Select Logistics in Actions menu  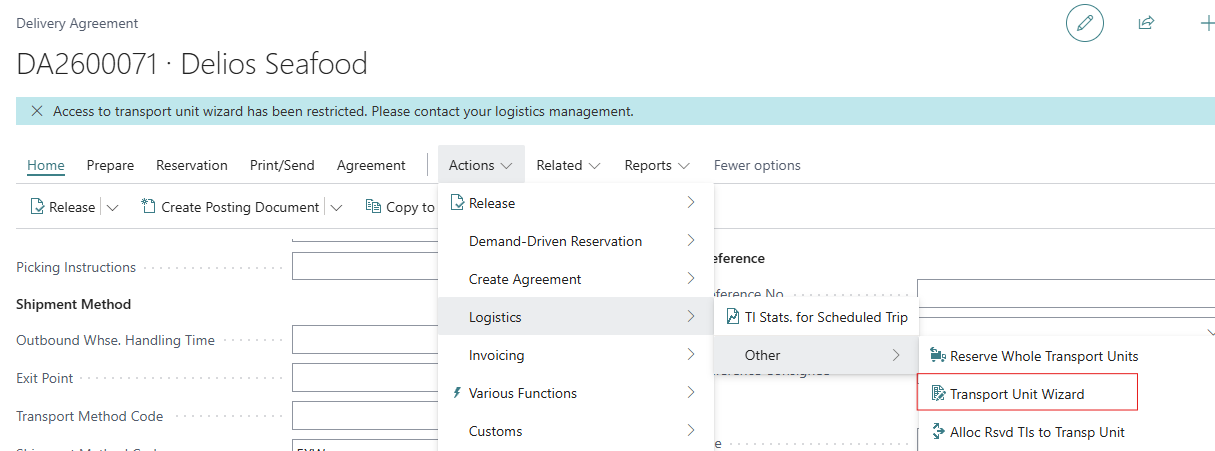(576, 317)
